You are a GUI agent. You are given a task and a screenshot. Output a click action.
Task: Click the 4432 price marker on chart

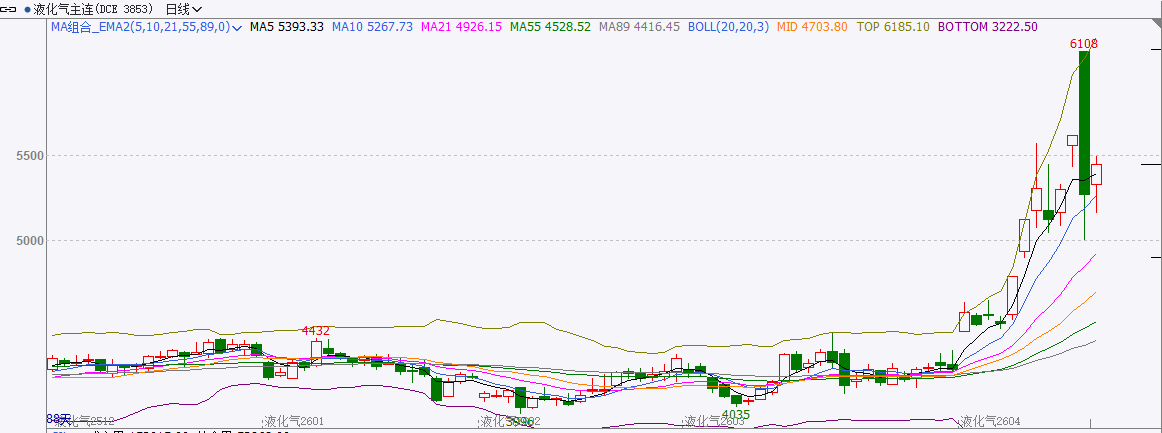click(316, 330)
